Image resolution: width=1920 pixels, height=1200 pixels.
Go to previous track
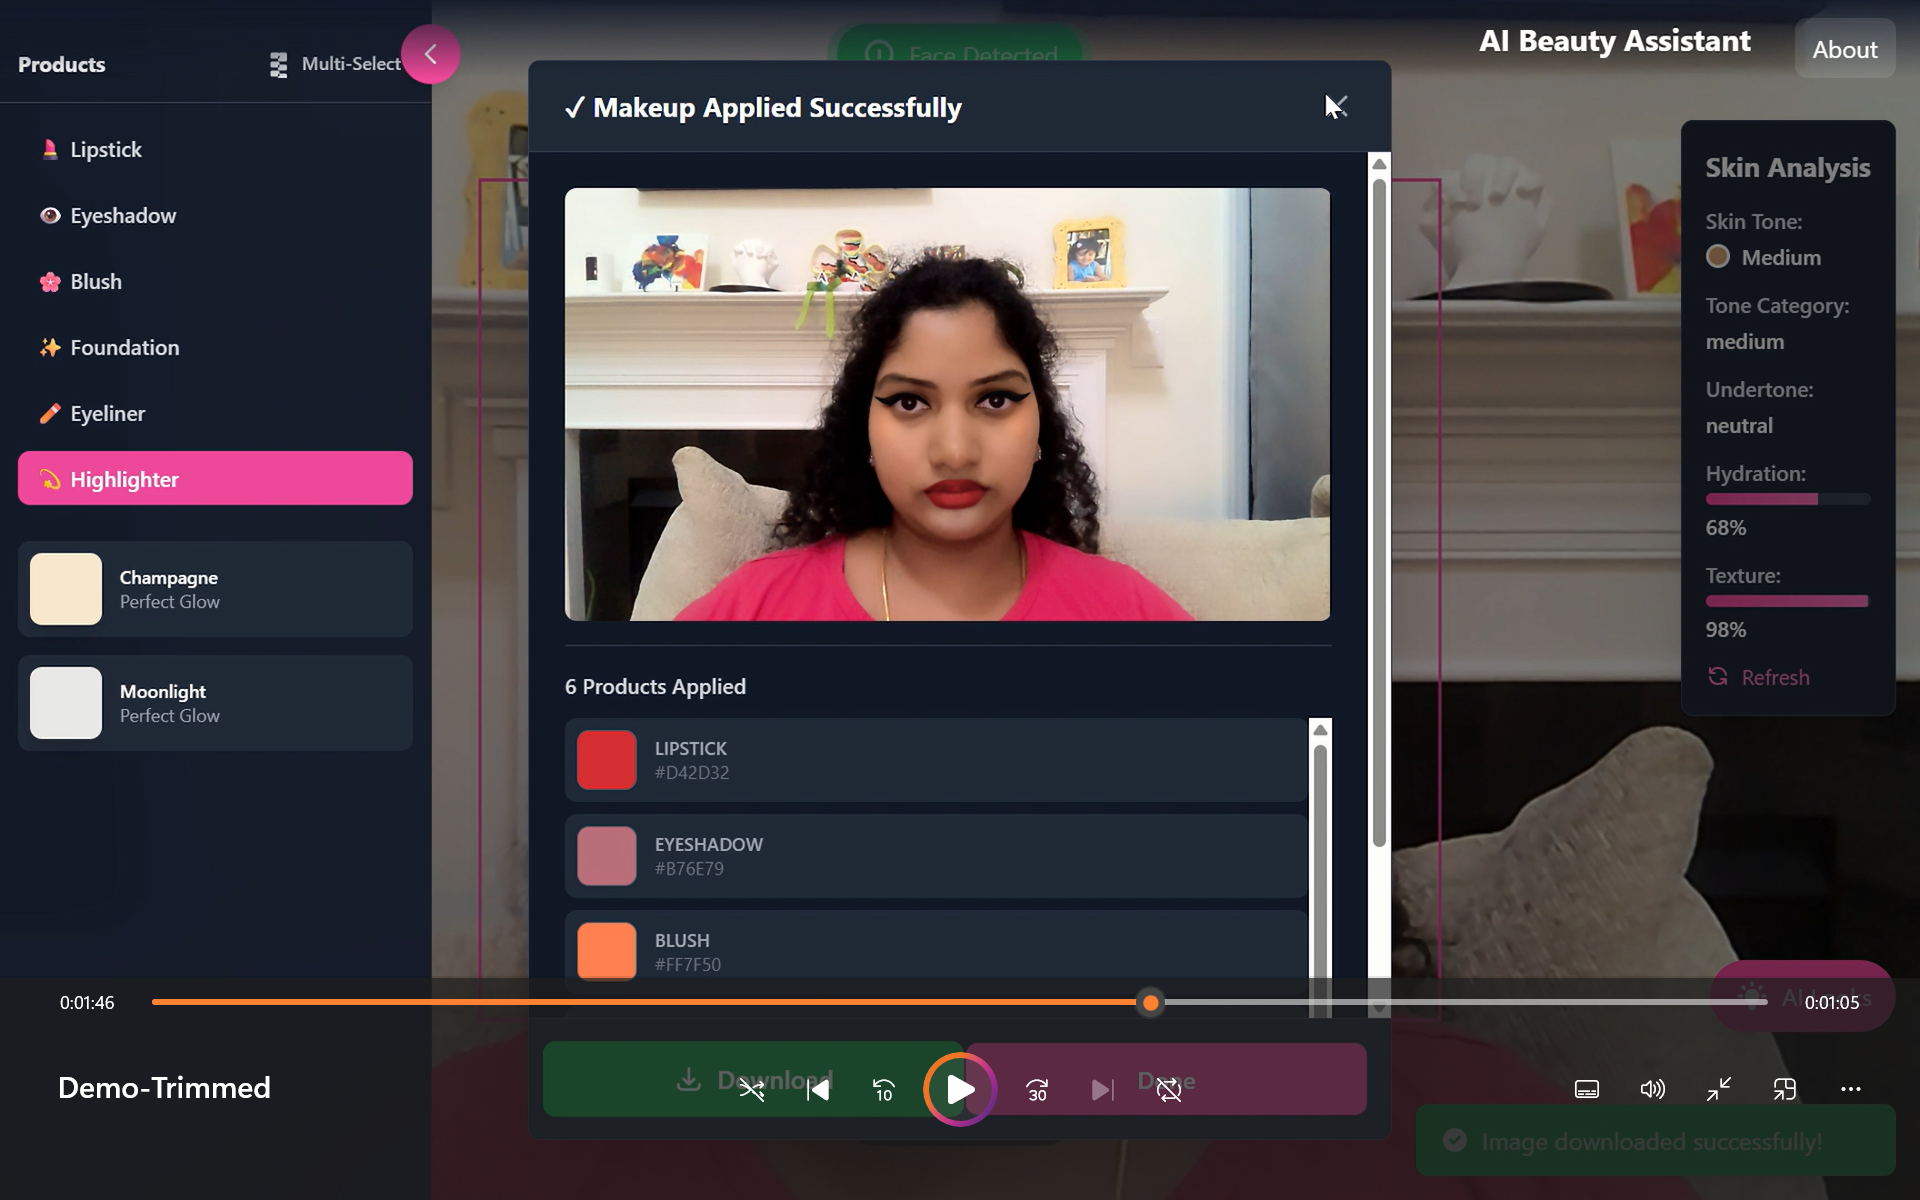818,1090
